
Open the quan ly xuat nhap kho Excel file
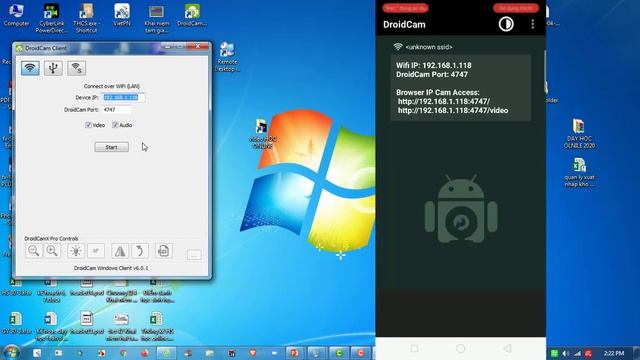point(579,172)
